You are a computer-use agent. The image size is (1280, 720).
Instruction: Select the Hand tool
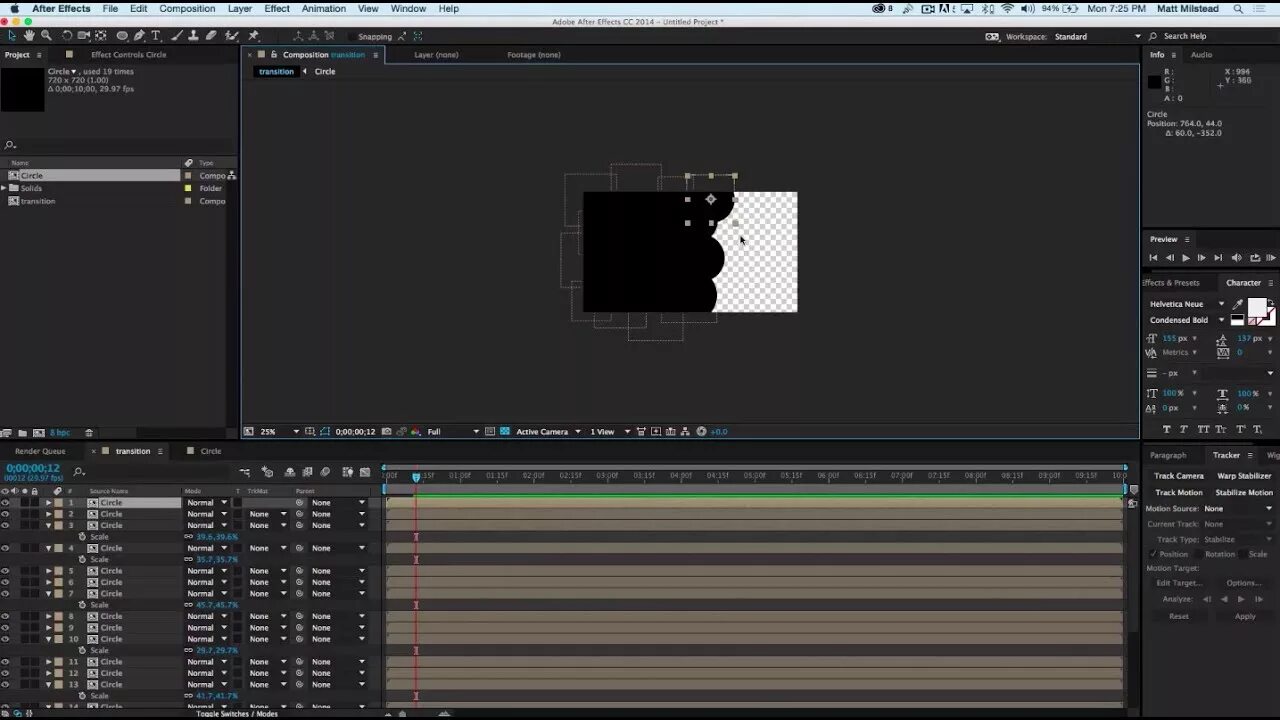coord(29,36)
